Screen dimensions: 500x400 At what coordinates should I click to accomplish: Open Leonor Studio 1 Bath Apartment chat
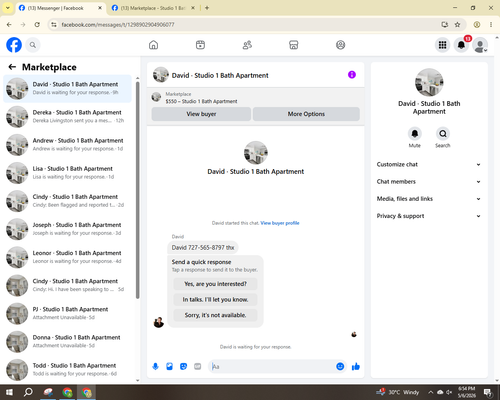[67, 257]
